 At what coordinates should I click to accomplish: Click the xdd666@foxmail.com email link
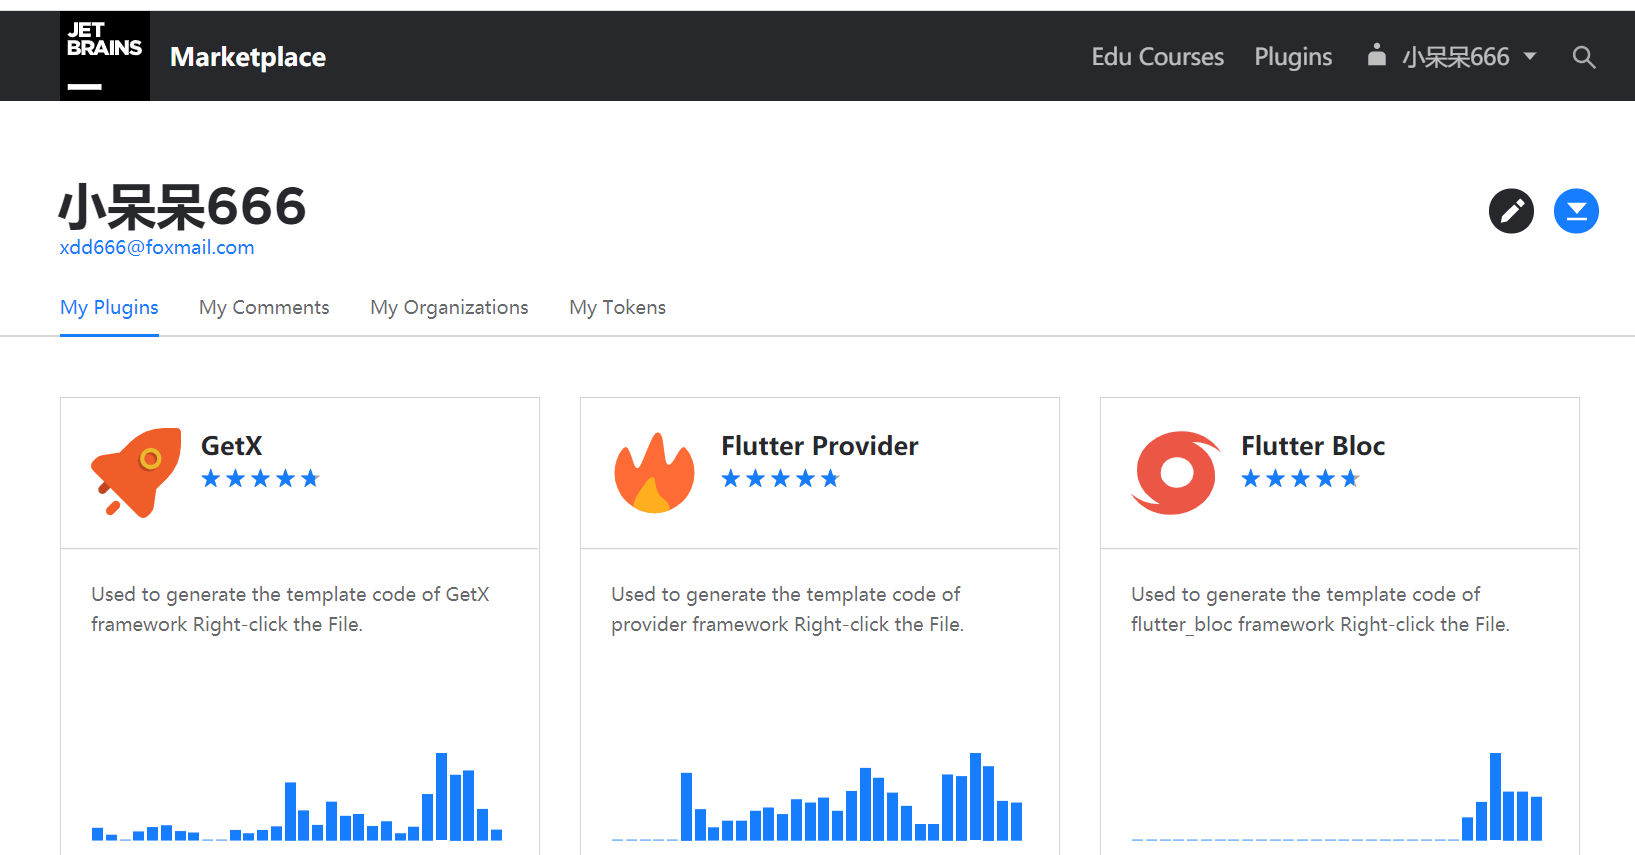pyautogui.click(x=157, y=247)
